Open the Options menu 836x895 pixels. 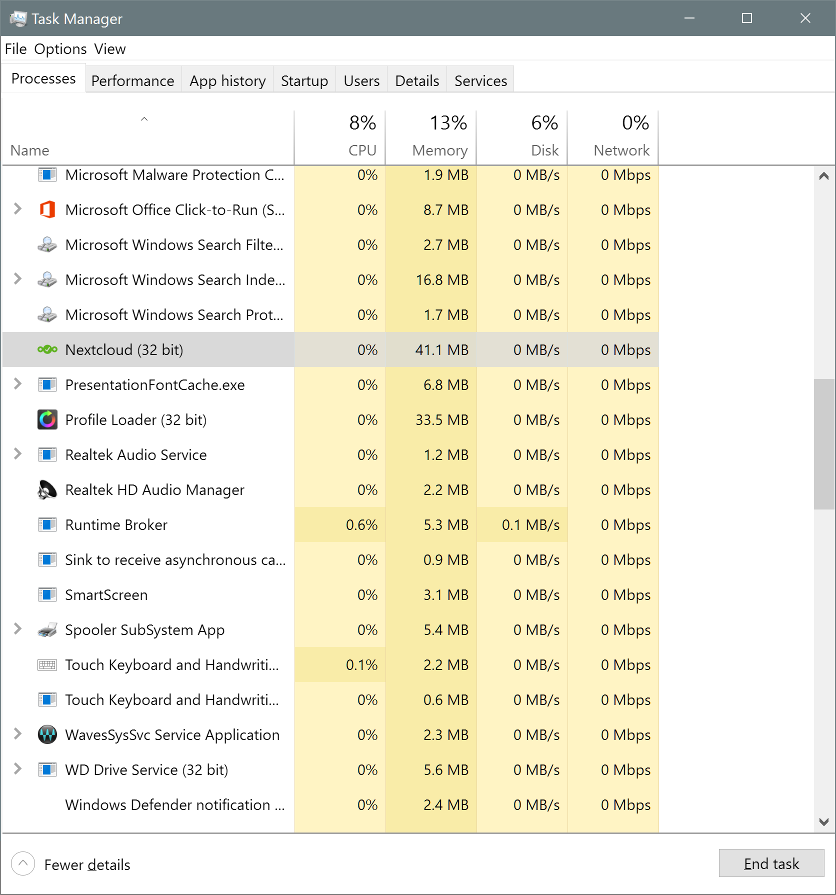click(60, 49)
